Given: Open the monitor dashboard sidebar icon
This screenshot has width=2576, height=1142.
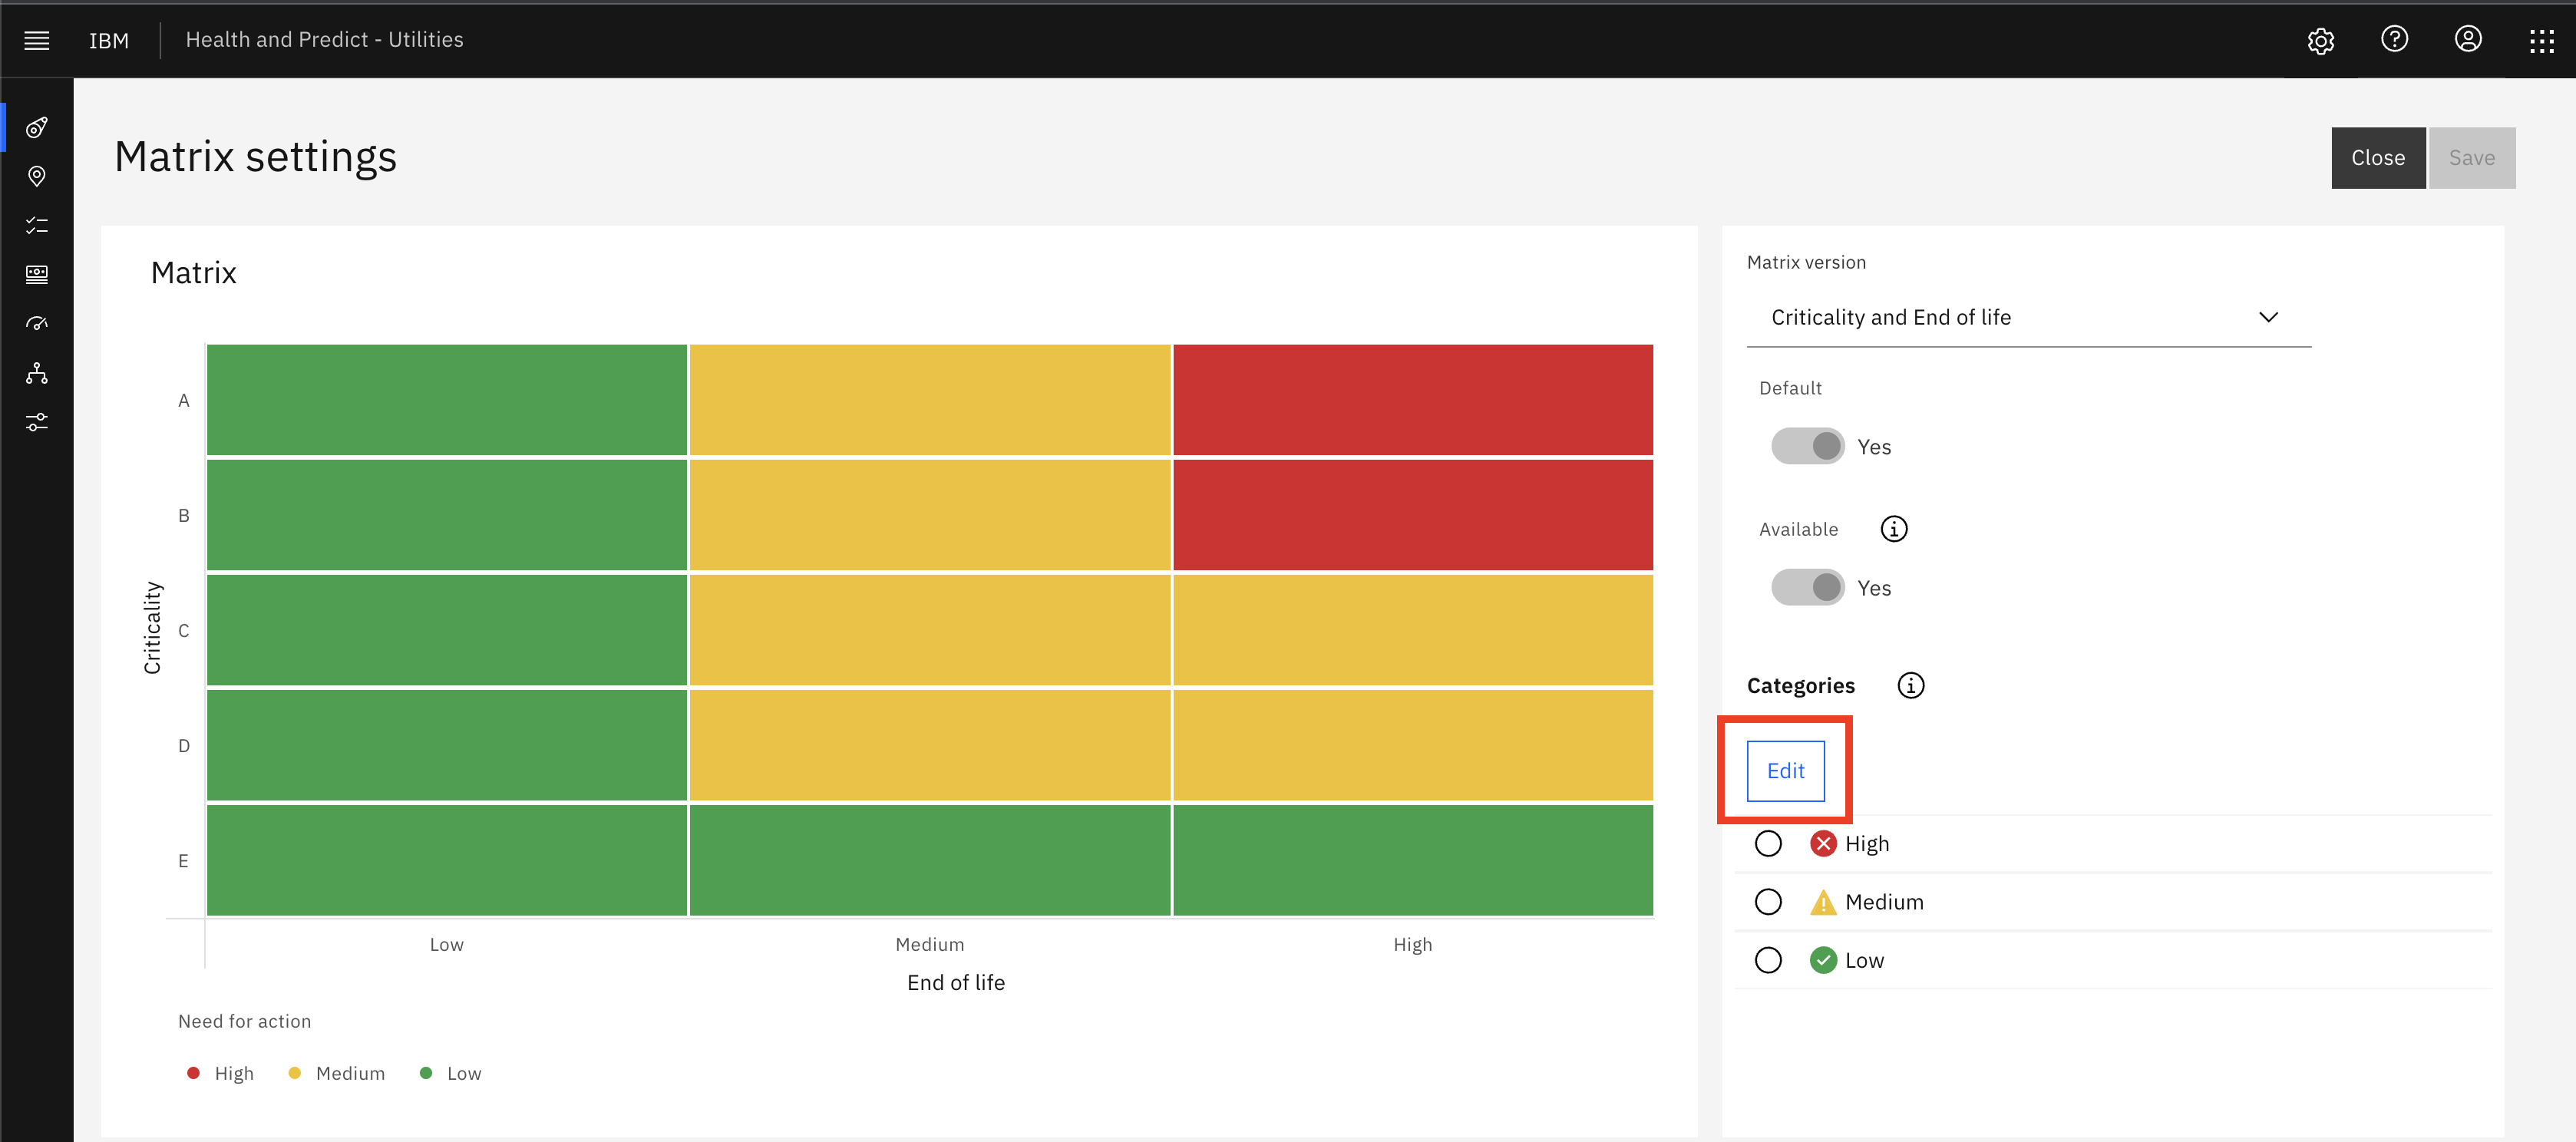Looking at the screenshot, I should (37, 274).
